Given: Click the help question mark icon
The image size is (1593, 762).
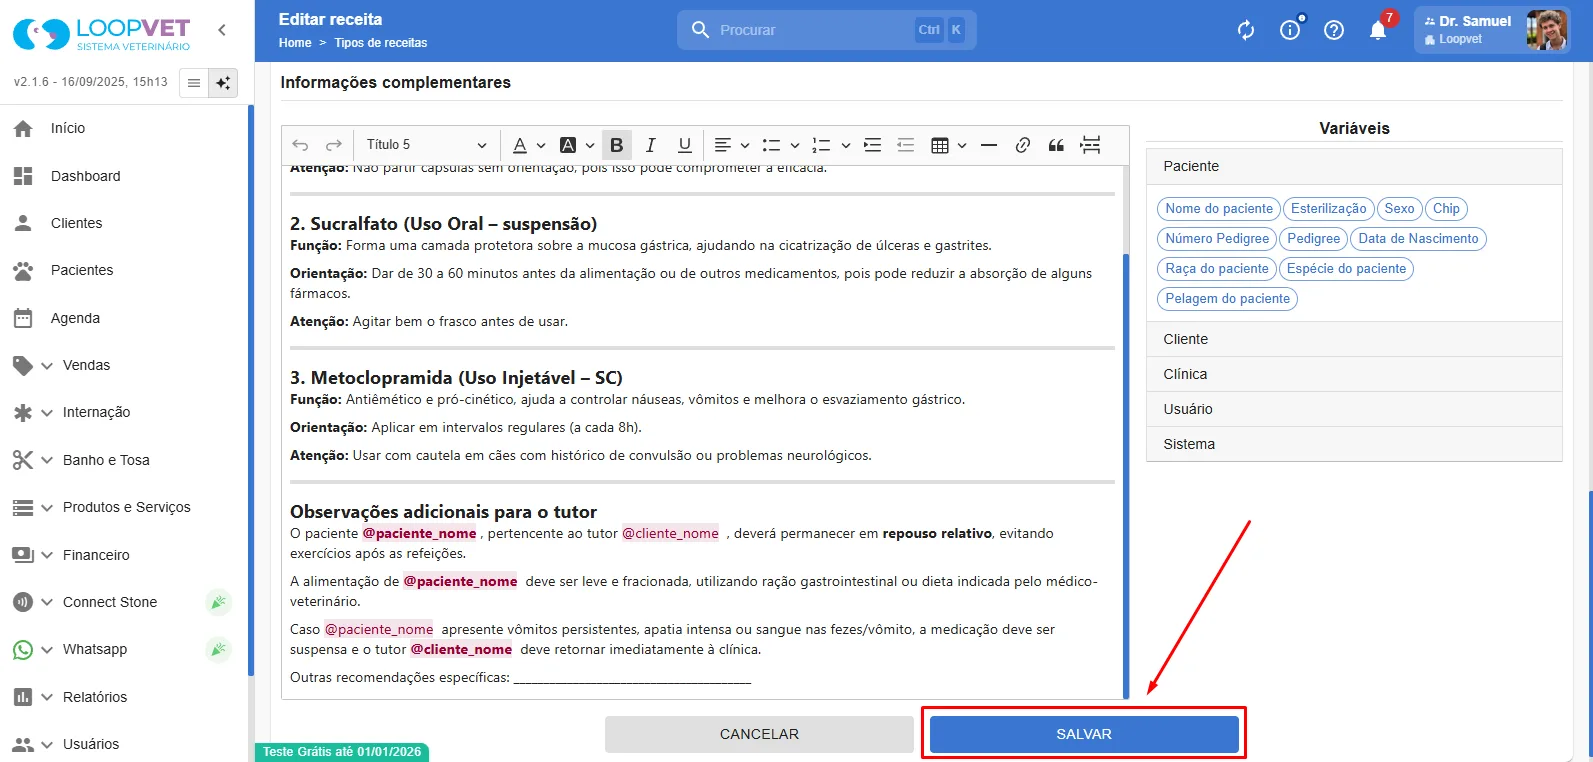Looking at the screenshot, I should click(x=1334, y=30).
